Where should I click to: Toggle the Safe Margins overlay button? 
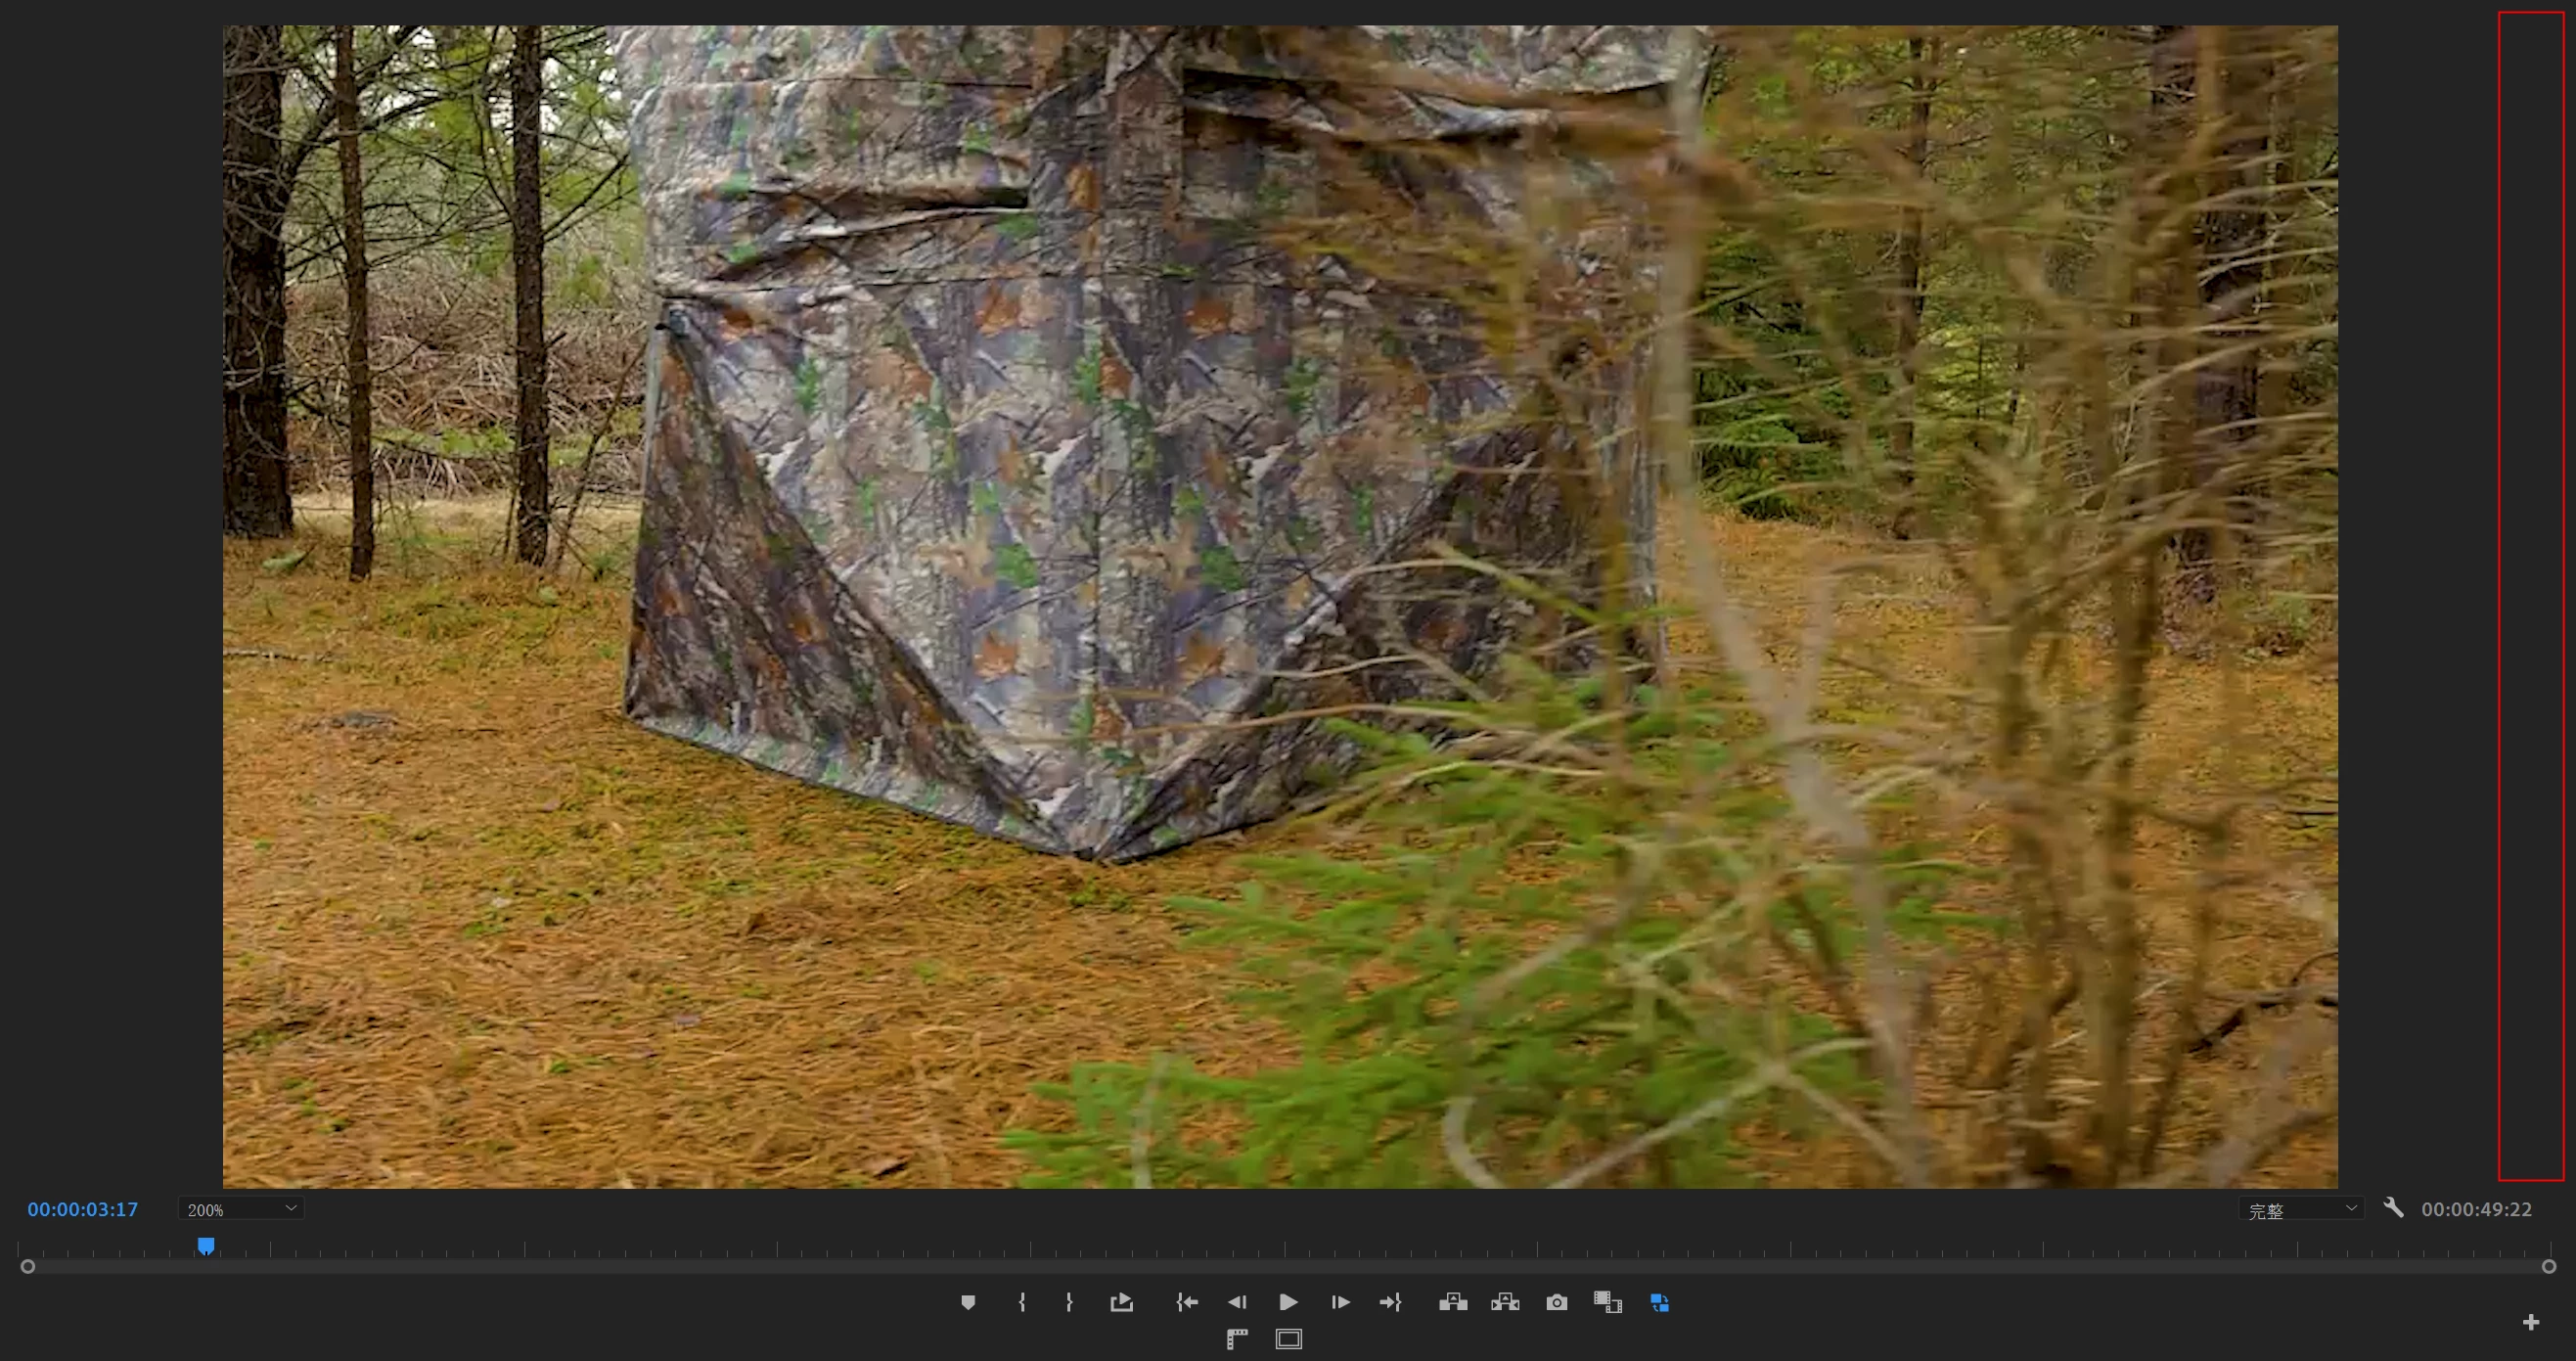pos(1289,1339)
